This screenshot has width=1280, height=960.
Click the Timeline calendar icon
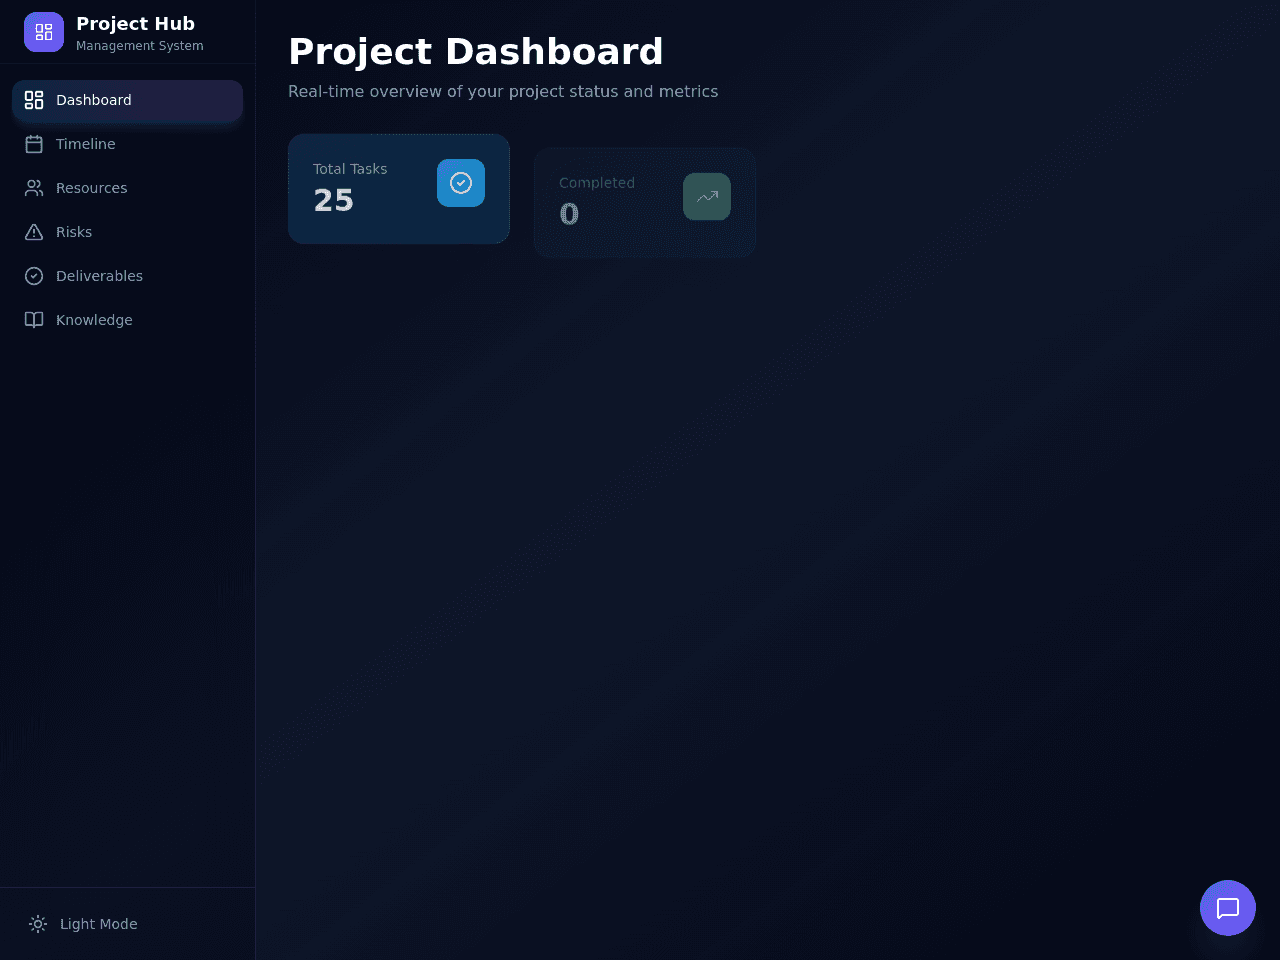pyautogui.click(x=34, y=144)
